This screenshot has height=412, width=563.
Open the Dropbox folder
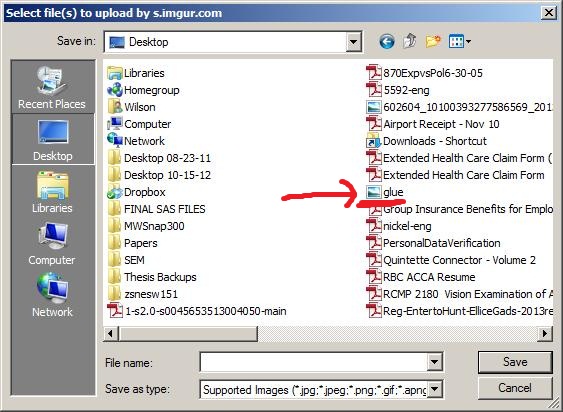coord(136,192)
